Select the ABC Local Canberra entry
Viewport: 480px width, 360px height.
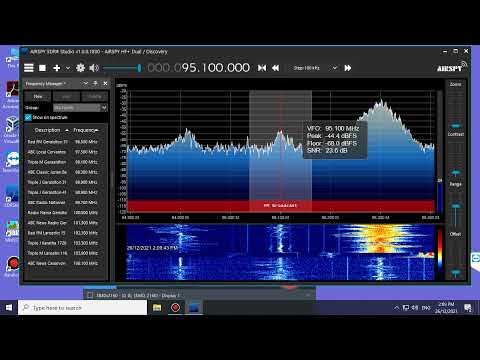pos(63,152)
